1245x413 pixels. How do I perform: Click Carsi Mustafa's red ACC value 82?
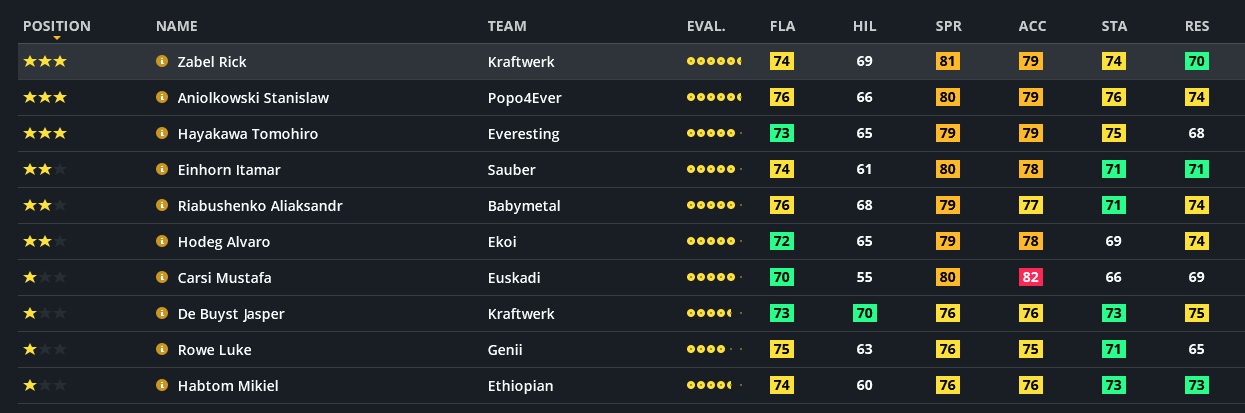pos(1031,277)
